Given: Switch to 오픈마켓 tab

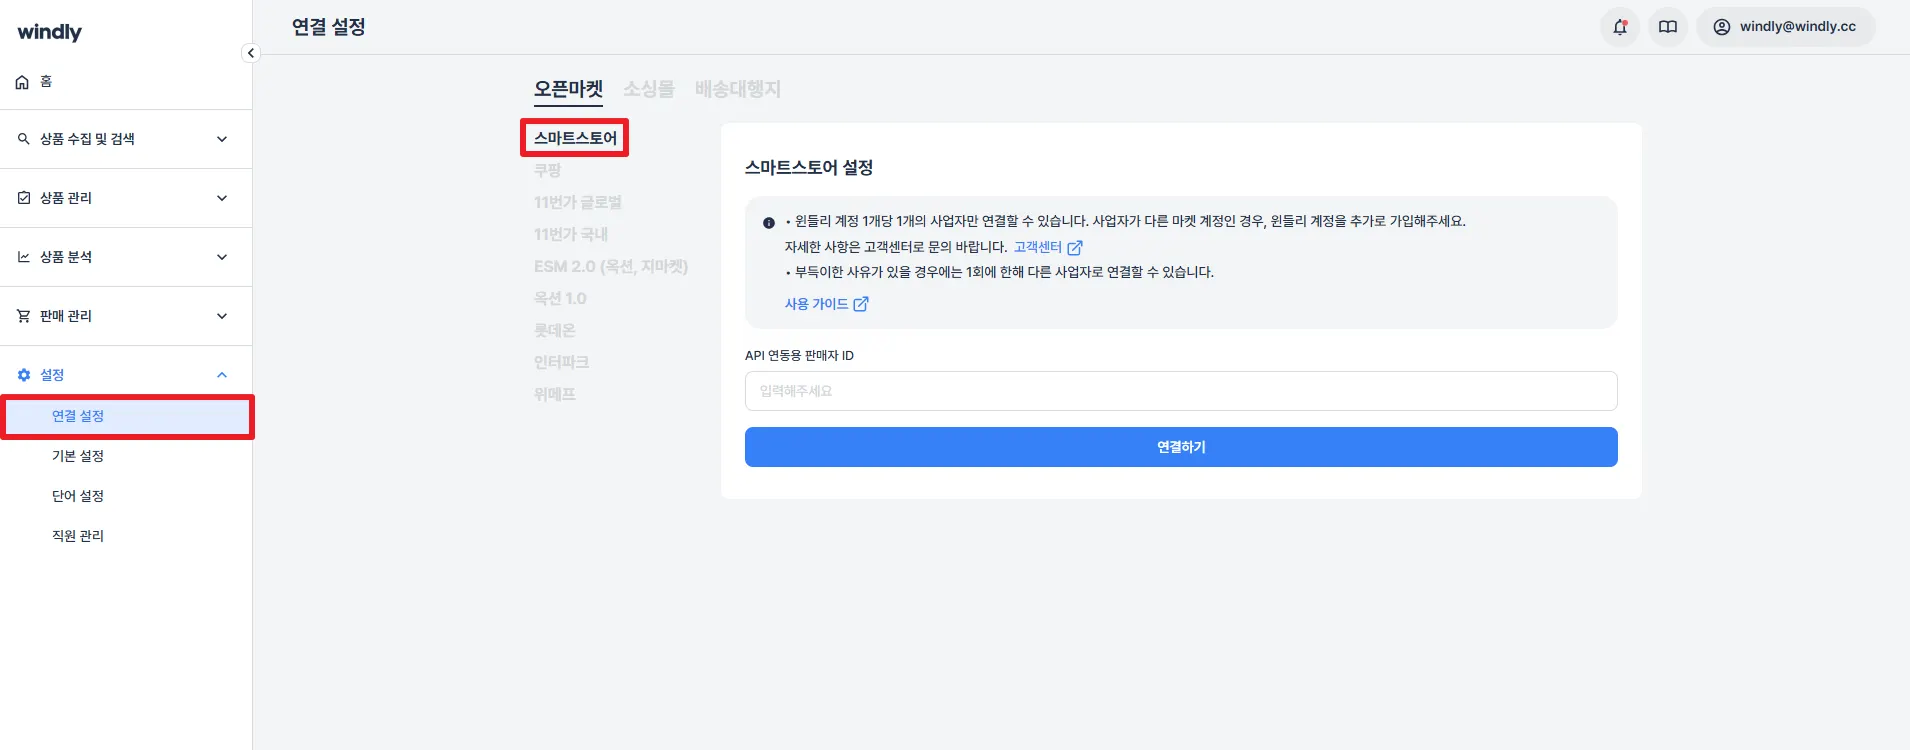Looking at the screenshot, I should 568,89.
